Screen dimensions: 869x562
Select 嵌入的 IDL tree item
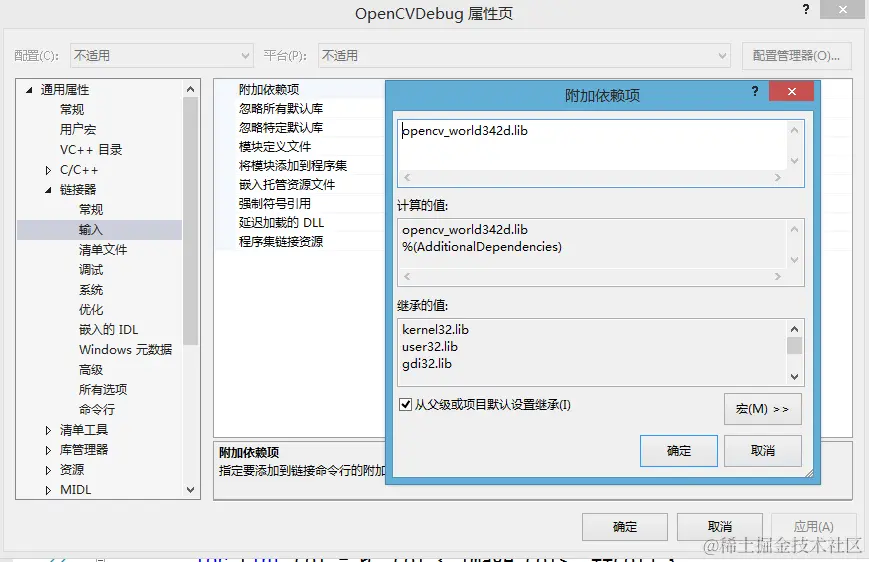coord(109,330)
